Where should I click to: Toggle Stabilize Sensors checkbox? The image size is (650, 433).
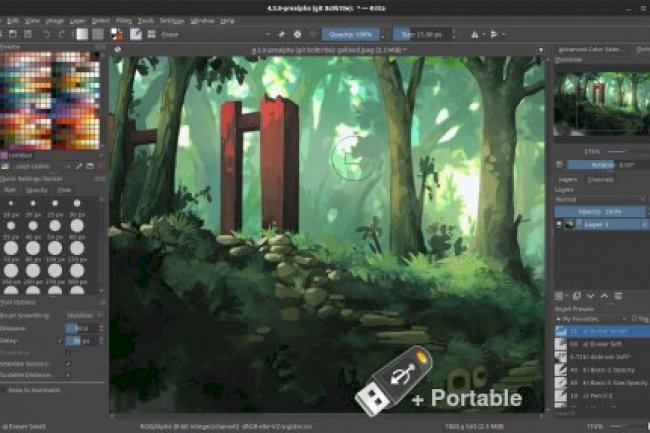(68, 364)
